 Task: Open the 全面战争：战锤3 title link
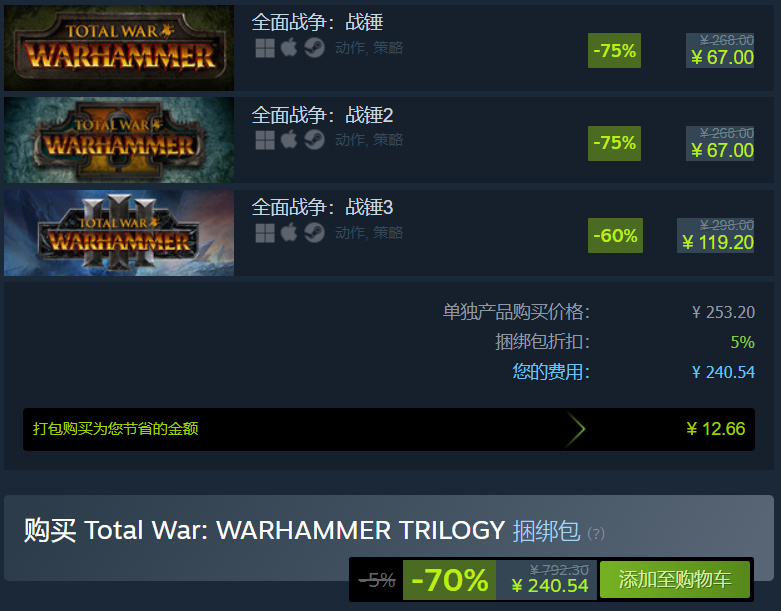(322, 207)
